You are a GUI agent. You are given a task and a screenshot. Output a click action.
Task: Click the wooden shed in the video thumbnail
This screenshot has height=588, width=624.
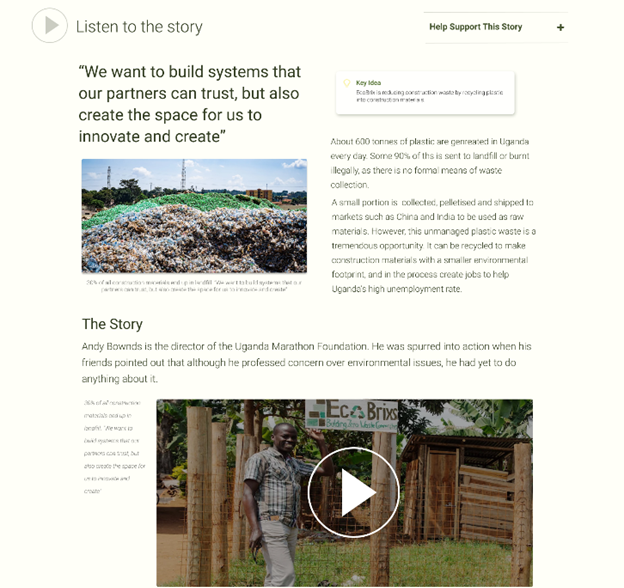point(464,487)
